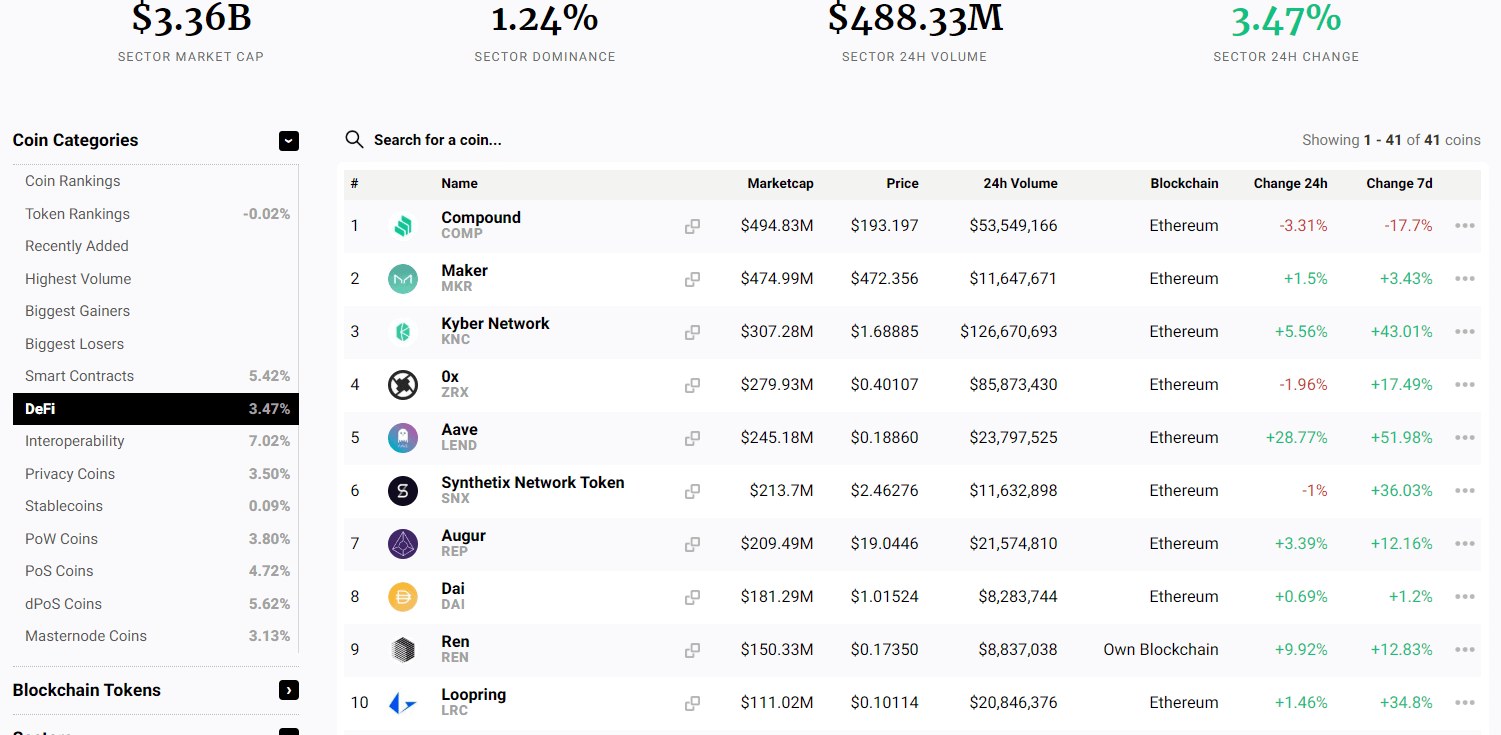The image size is (1501, 735).
Task: Click the Augur coin logo
Action: [x=403, y=544]
